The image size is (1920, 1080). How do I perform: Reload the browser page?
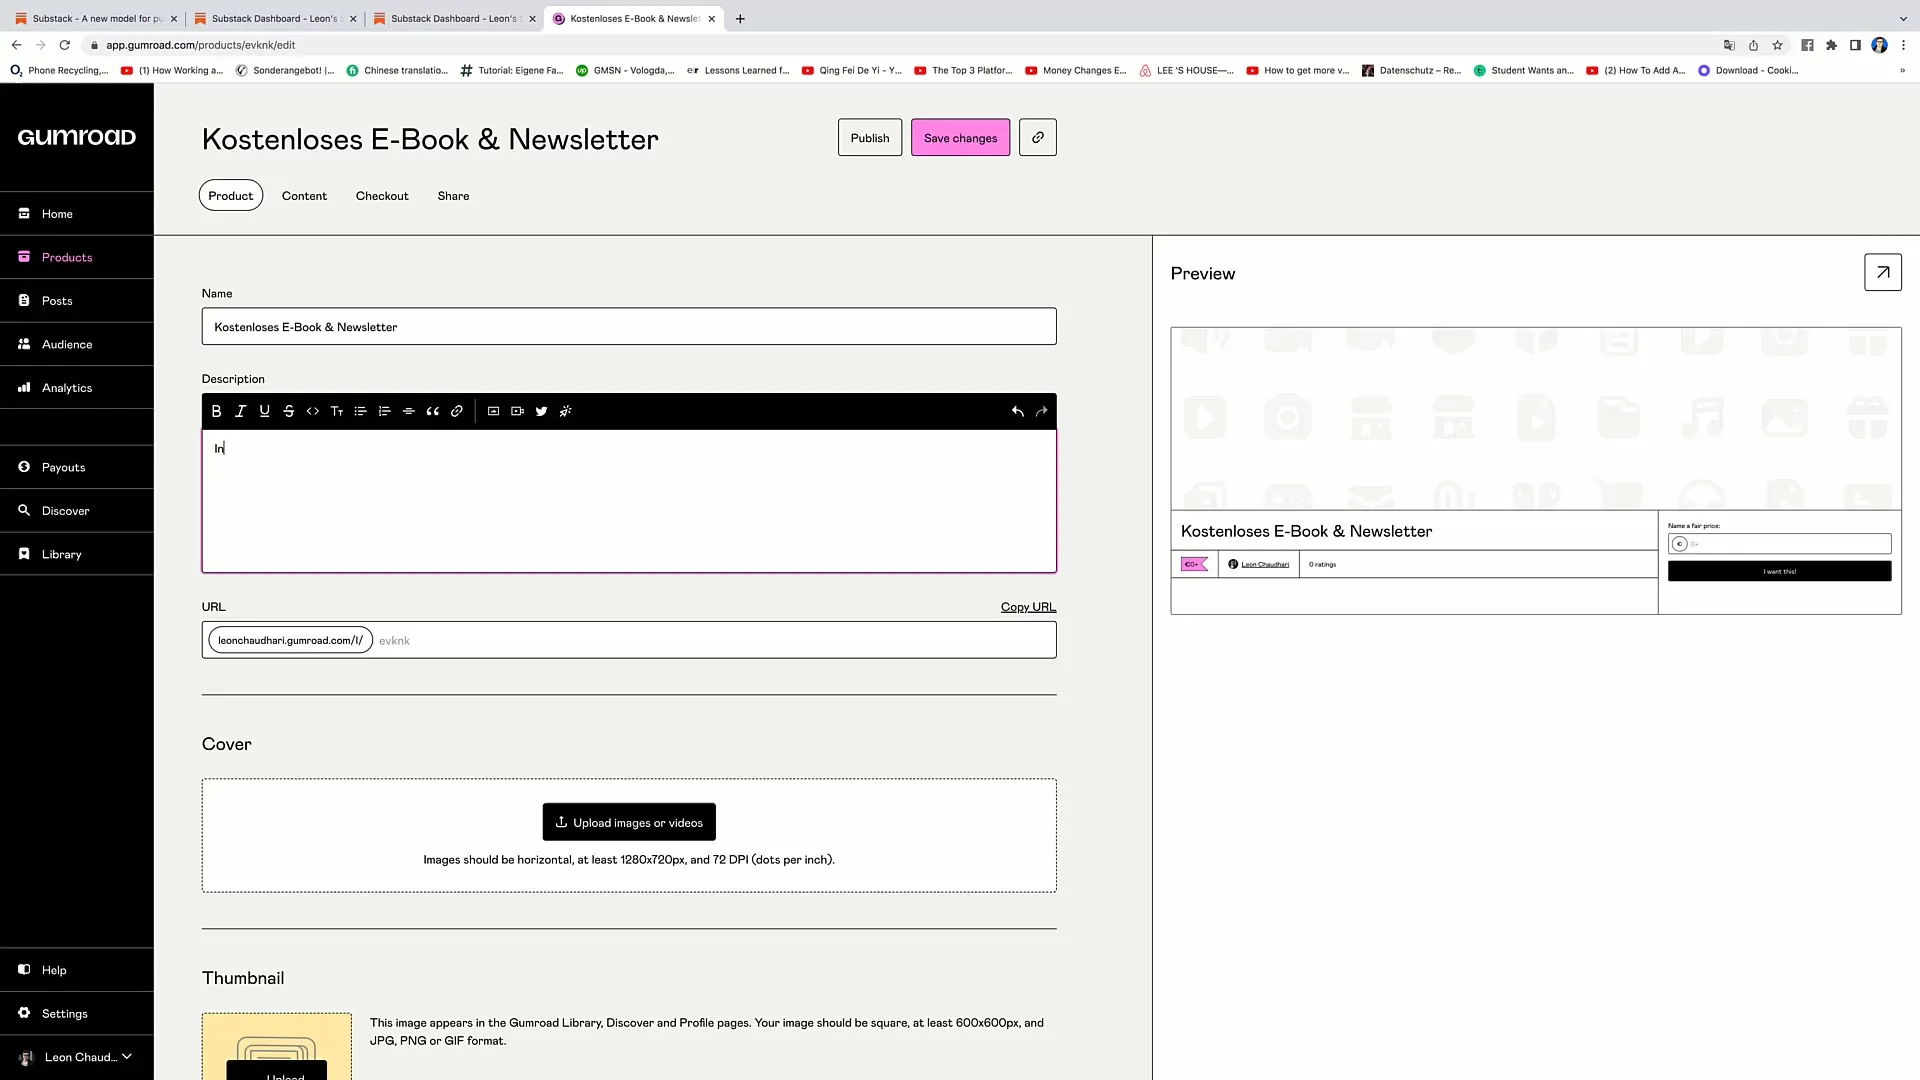pyautogui.click(x=65, y=45)
